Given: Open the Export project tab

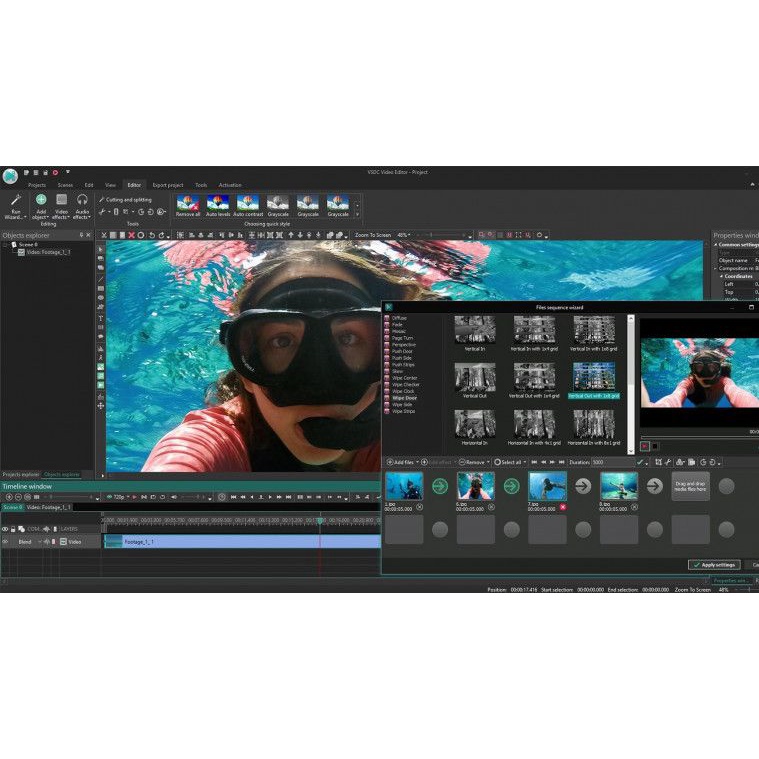Looking at the screenshot, I should coord(167,185).
